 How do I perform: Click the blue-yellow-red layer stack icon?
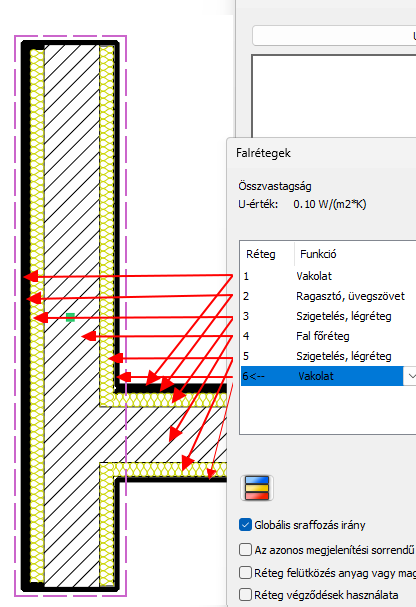pos(257,488)
